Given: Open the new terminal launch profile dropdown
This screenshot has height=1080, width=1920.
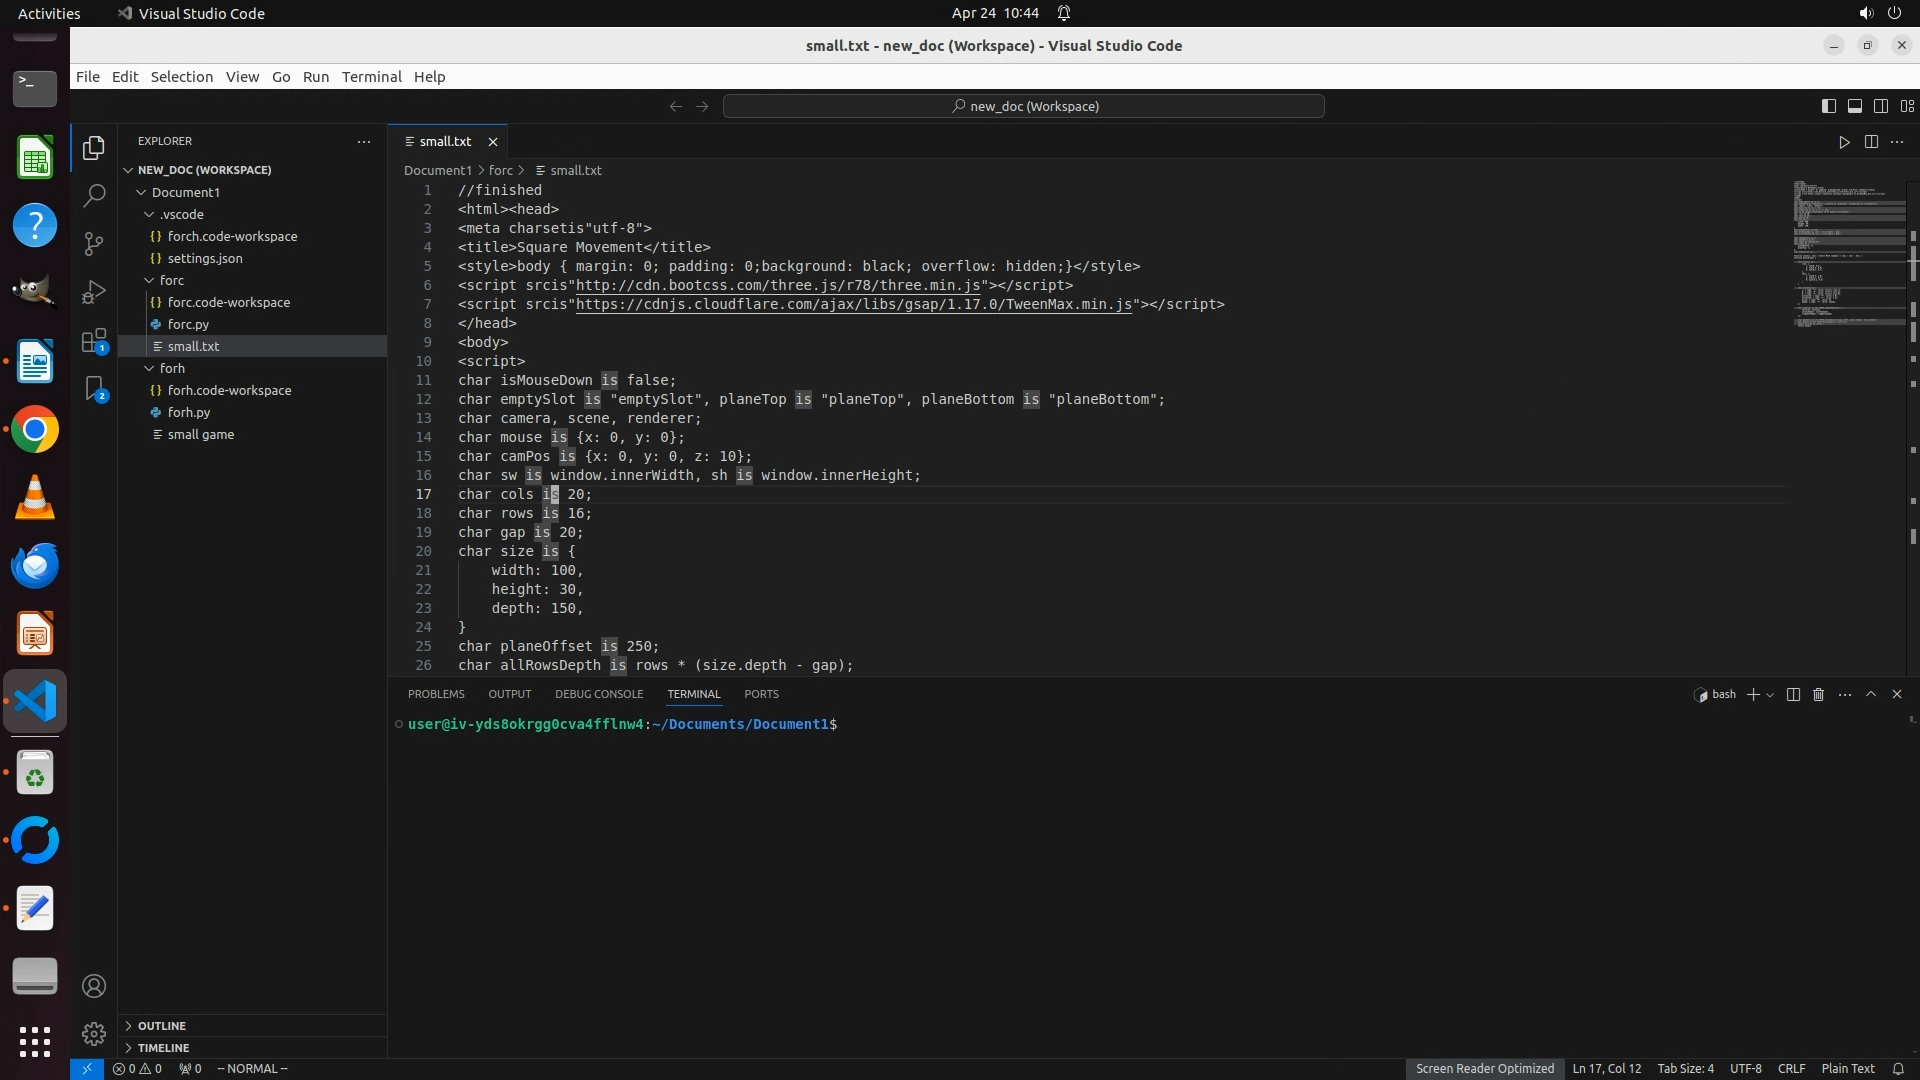Looking at the screenshot, I should coord(1770,695).
